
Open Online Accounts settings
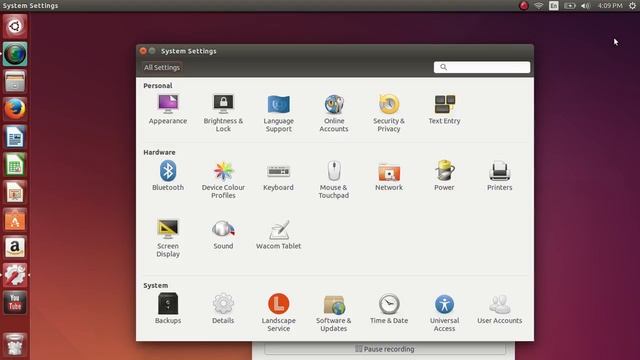pyautogui.click(x=334, y=113)
